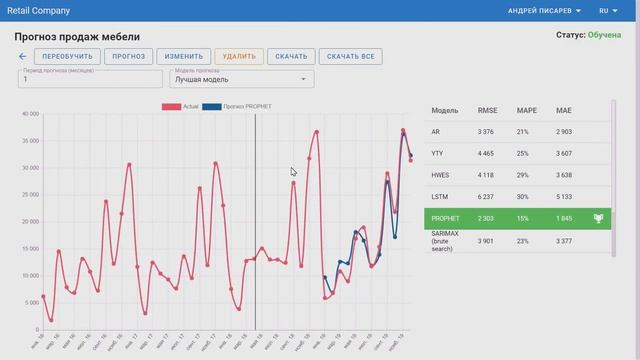Select the PROPHET model row
This screenshot has height=360, width=640.
(x=518, y=218)
